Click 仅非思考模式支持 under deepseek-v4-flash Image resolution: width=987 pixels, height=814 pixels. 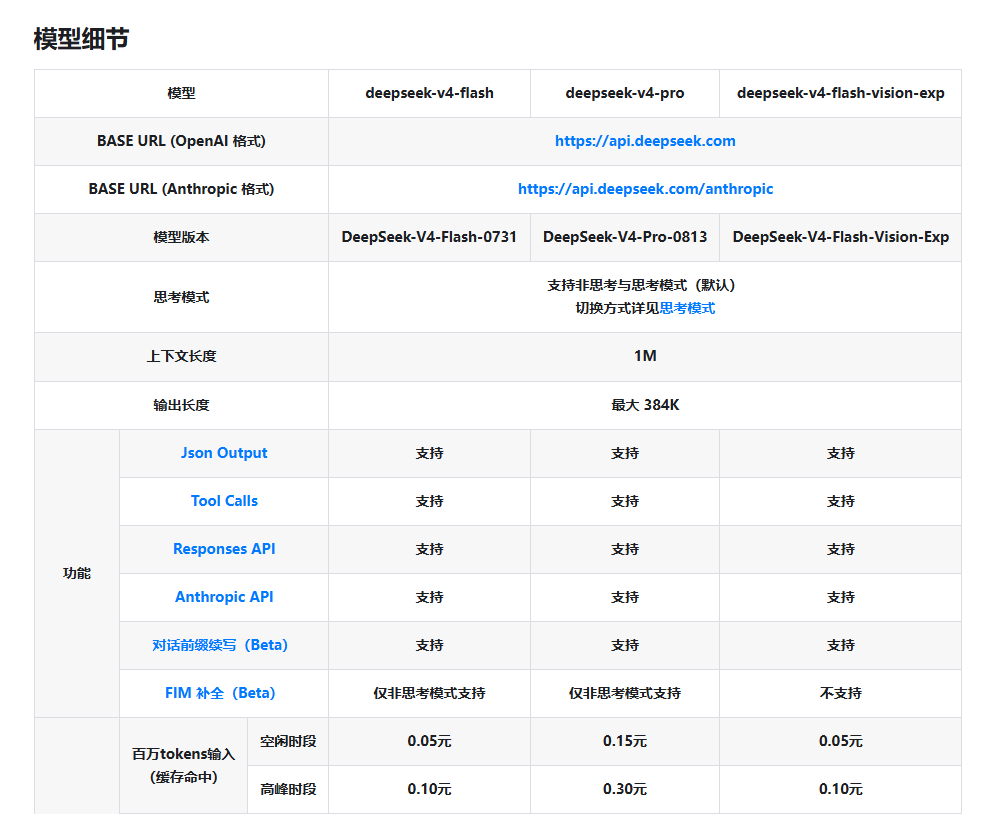tap(429, 693)
